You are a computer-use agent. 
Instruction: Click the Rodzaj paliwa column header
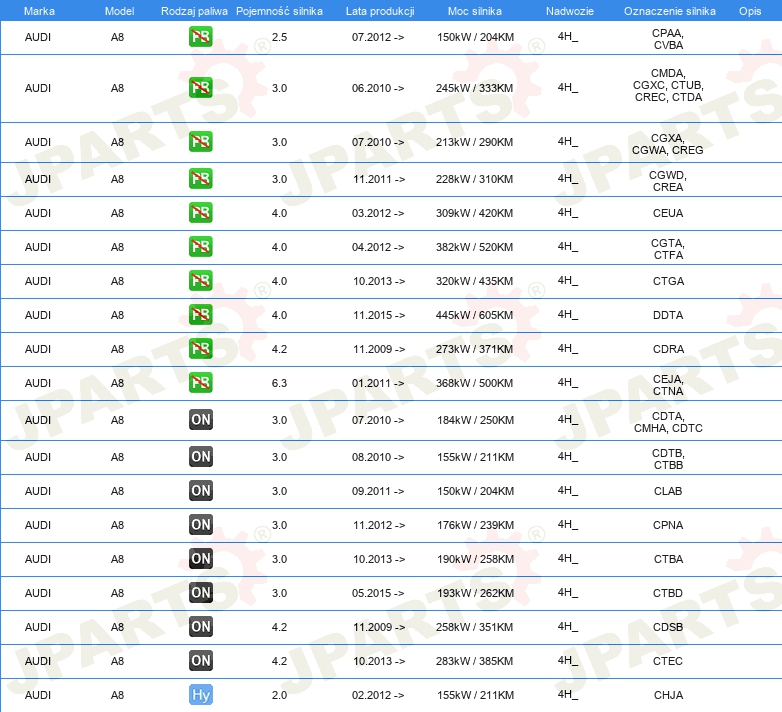[x=195, y=10]
